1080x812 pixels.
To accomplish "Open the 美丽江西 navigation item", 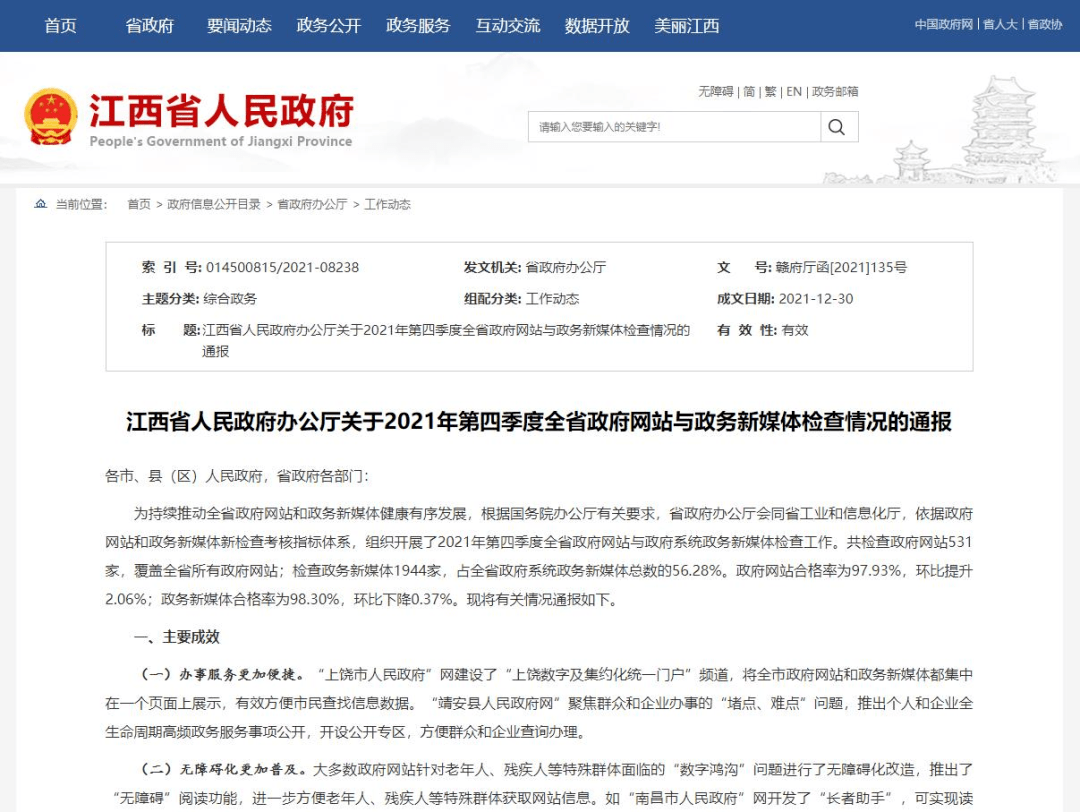I will (687, 25).
